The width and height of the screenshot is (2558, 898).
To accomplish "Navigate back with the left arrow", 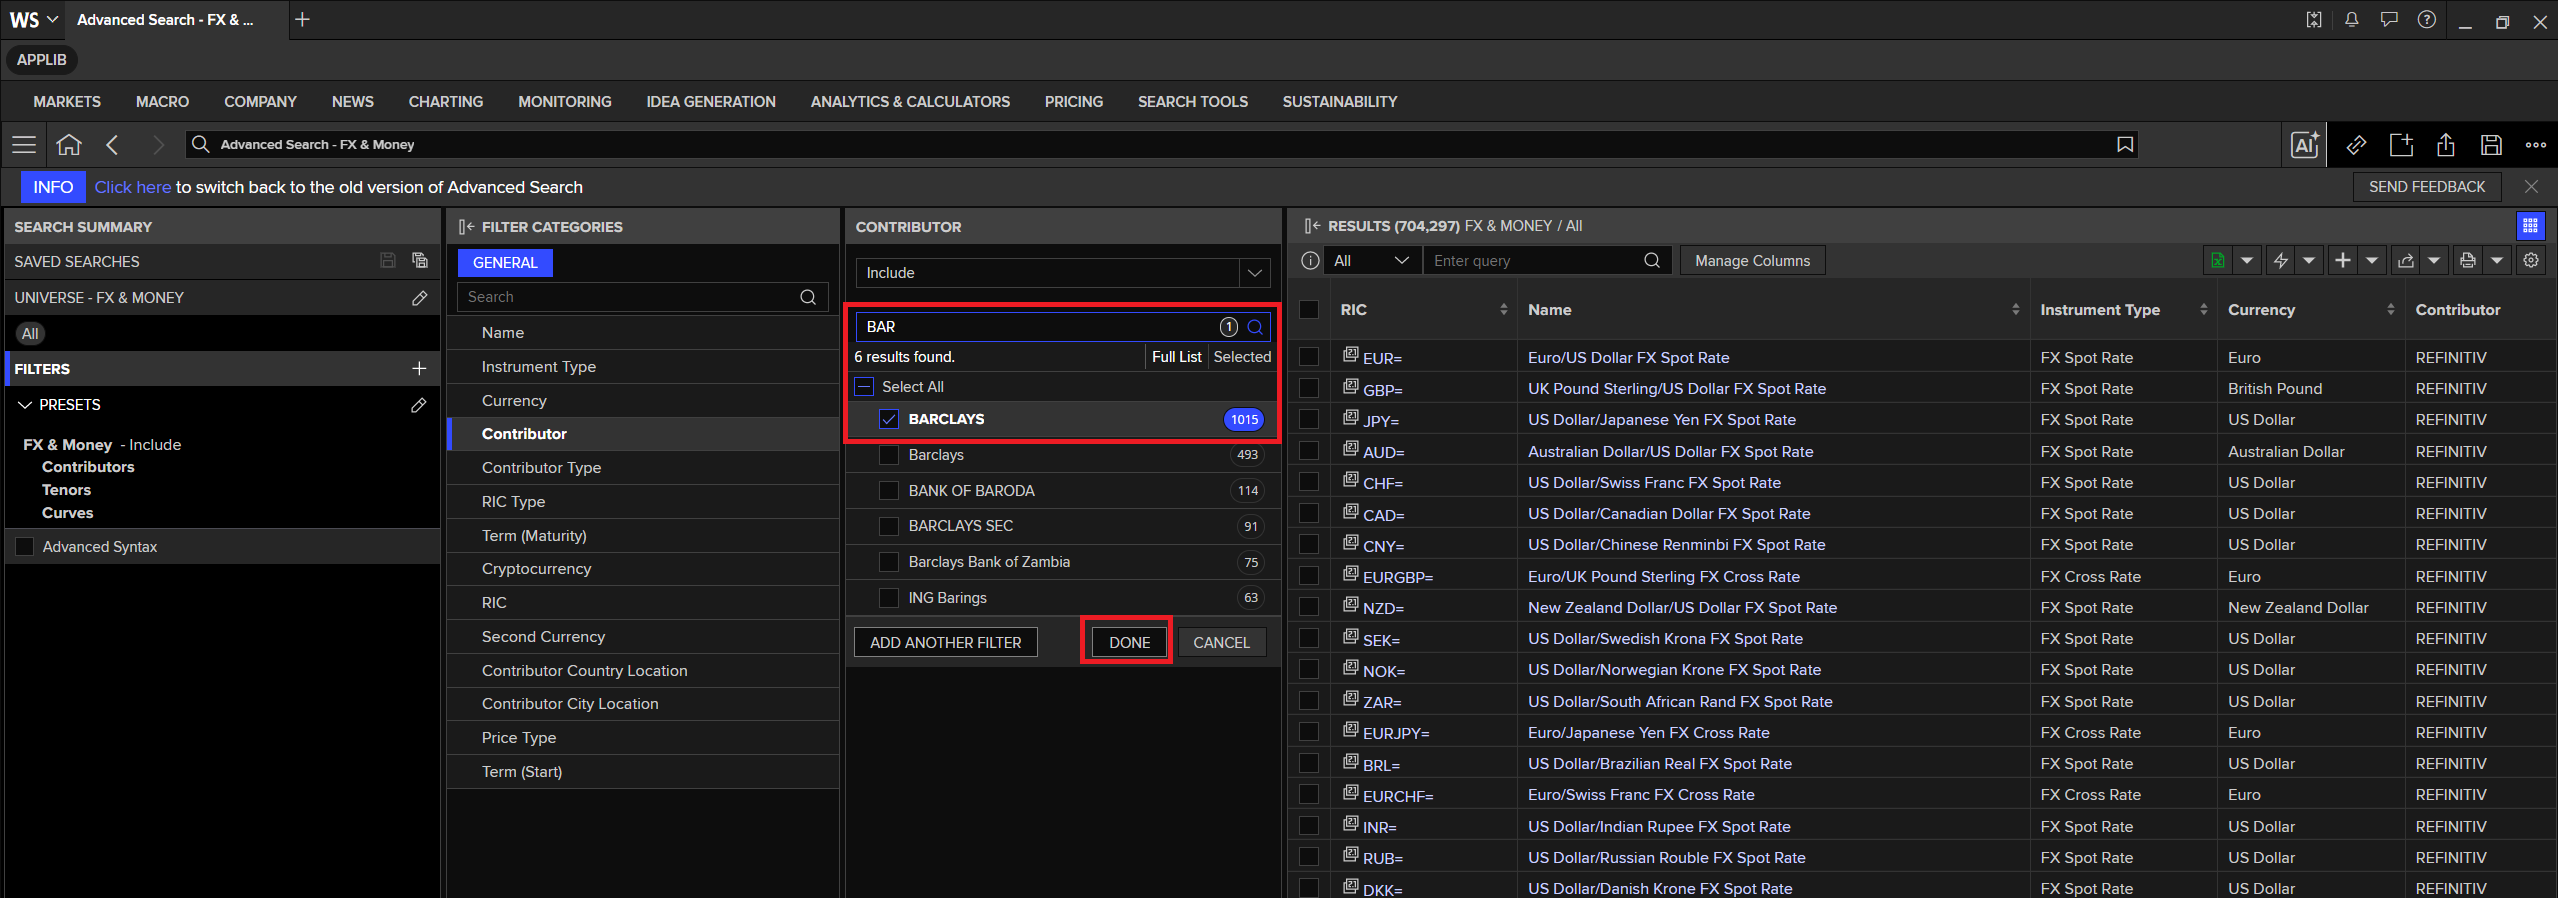I will [113, 145].
